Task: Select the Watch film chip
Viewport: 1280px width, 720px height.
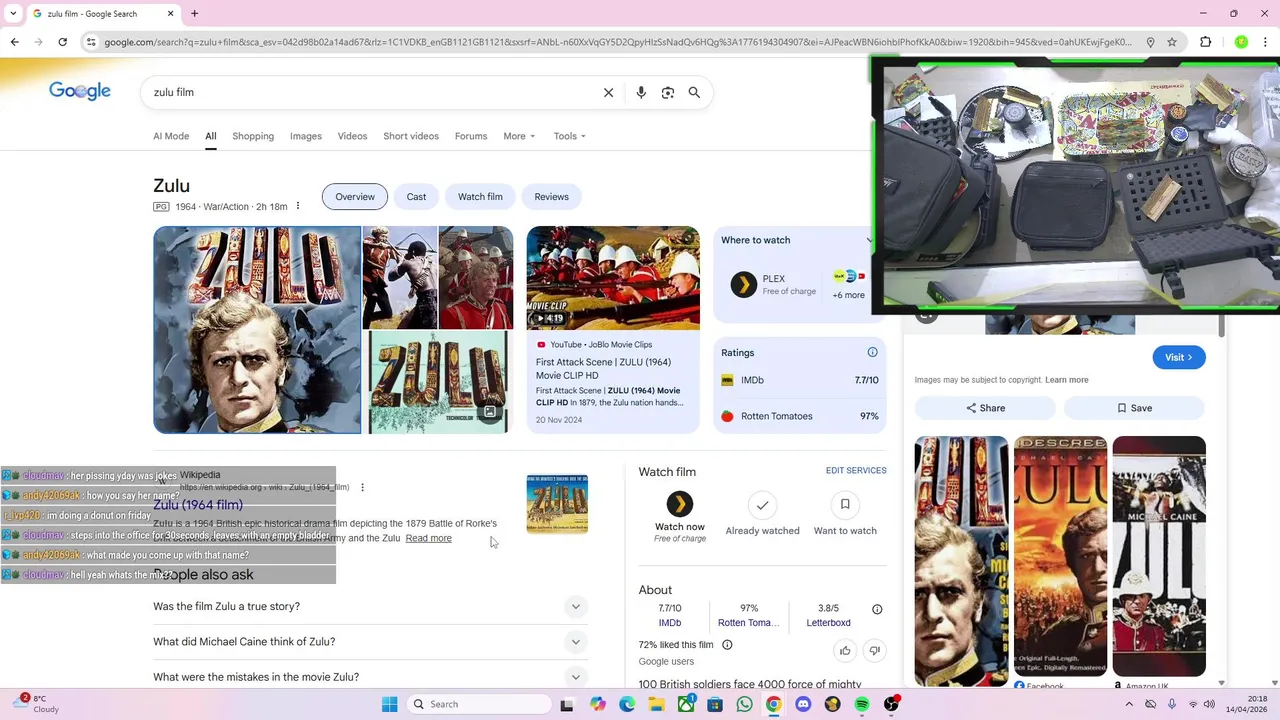Action: pyautogui.click(x=480, y=197)
